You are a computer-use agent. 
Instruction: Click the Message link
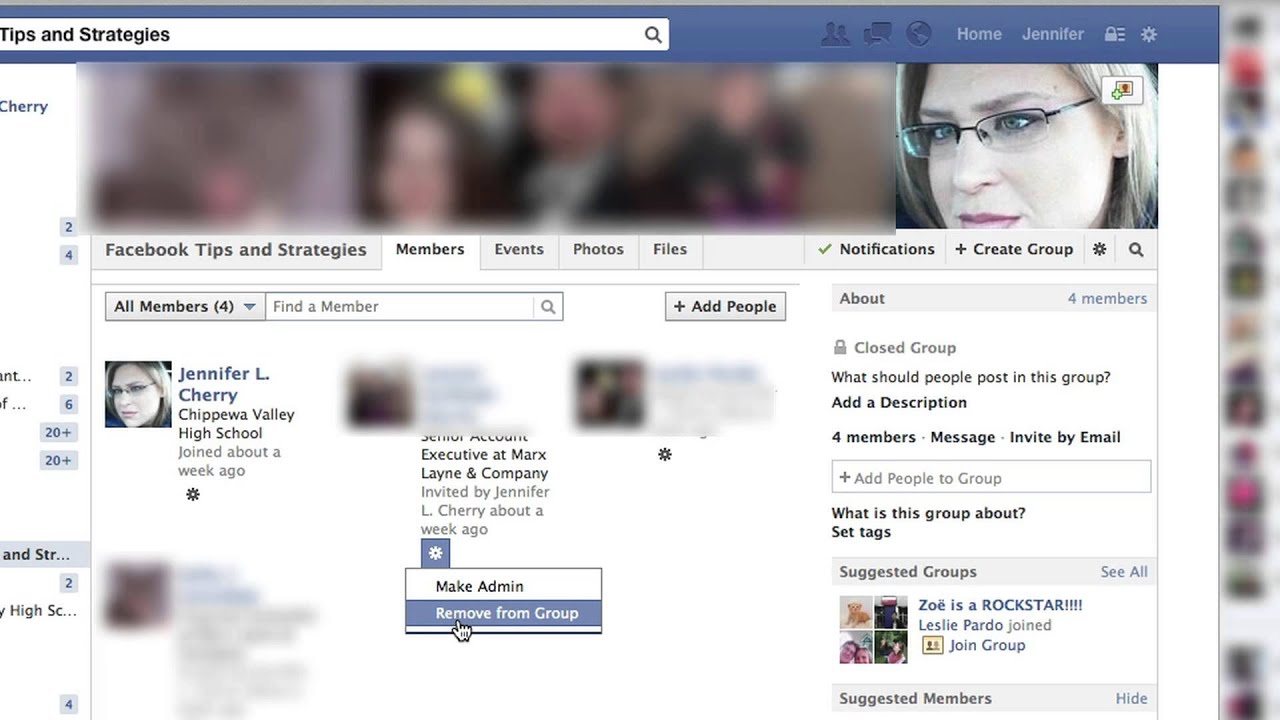pos(963,438)
